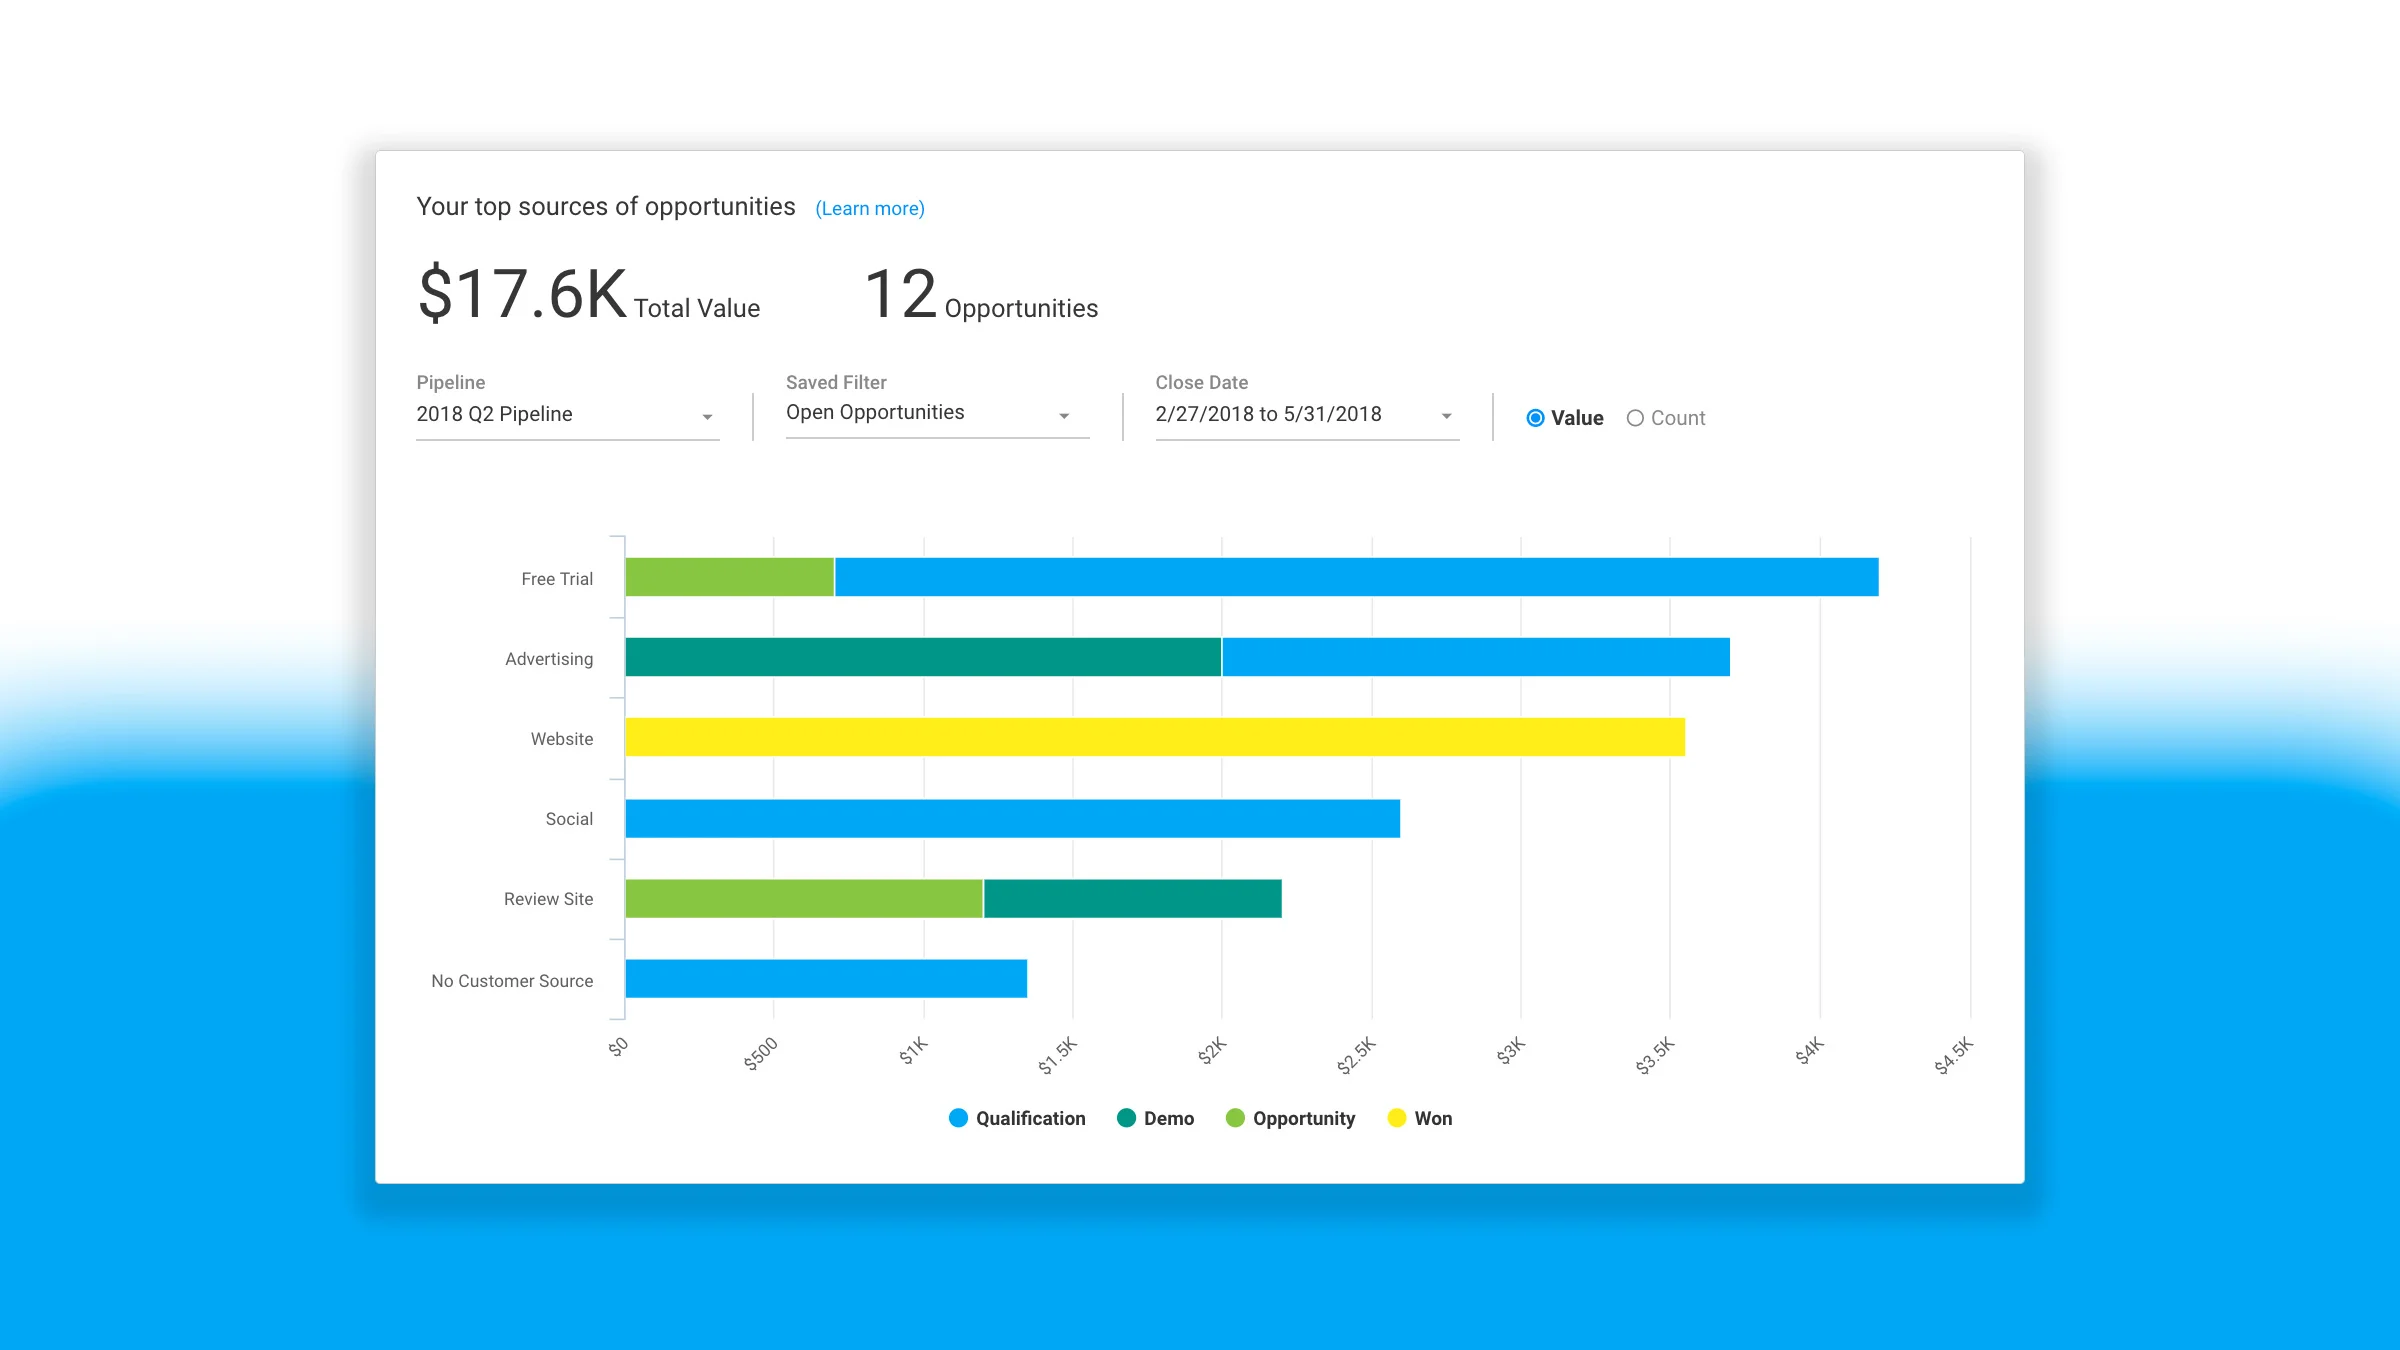Click the Review Site axis label
Viewport: 2400px width, 1350px height.
pyautogui.click(x=548, y=899)
